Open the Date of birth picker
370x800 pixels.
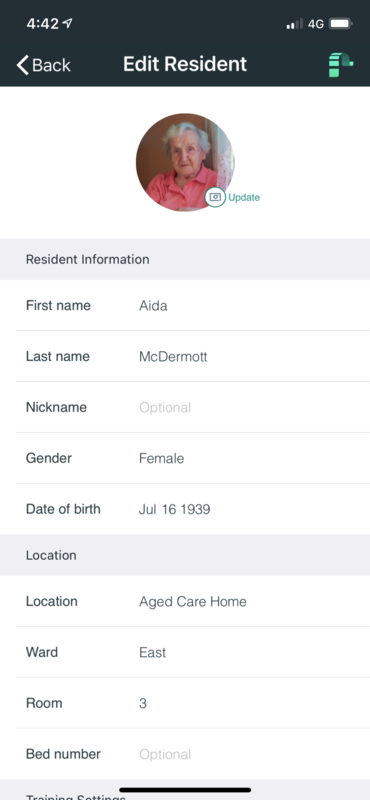point(193,509)
